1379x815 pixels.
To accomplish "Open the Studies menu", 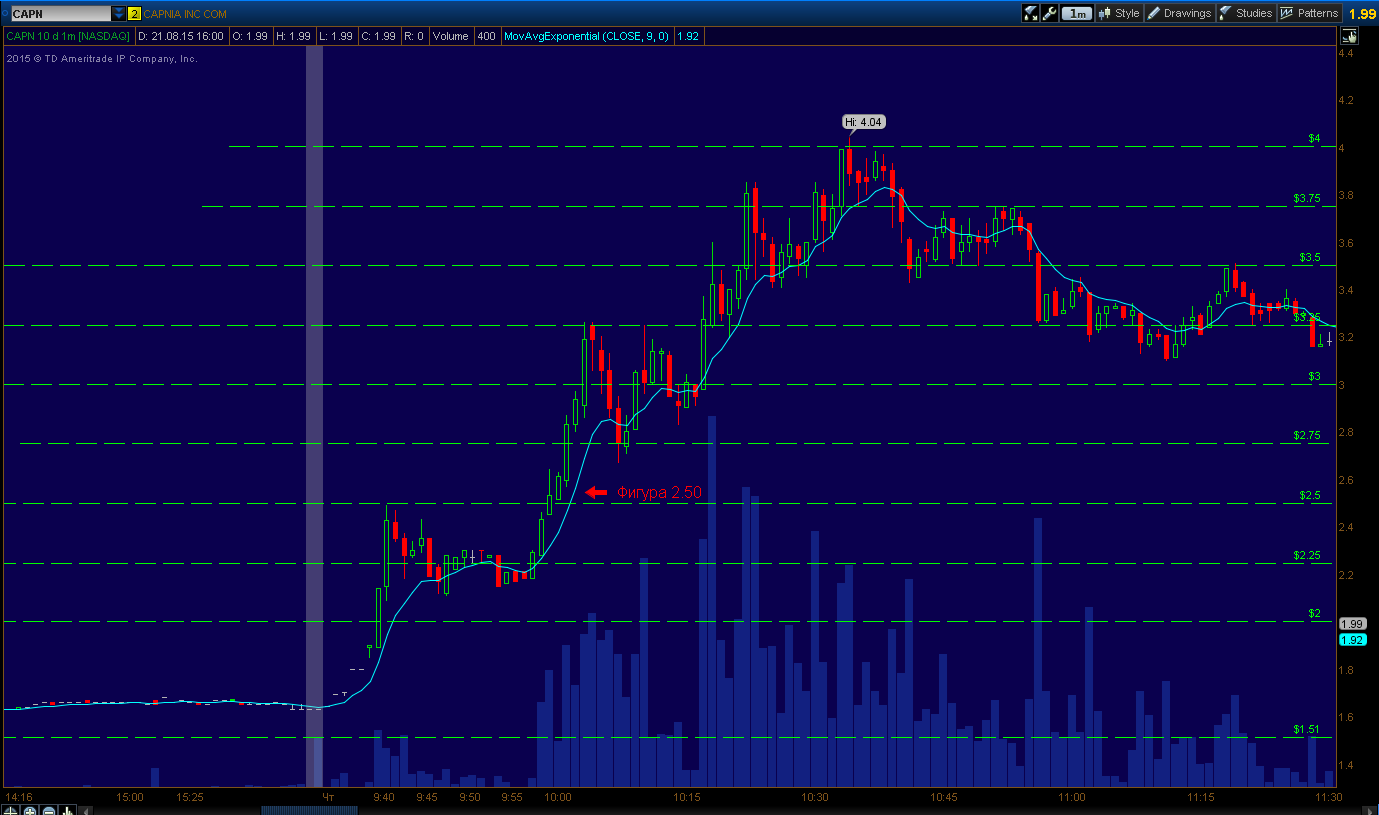I will pos(1245,13).
